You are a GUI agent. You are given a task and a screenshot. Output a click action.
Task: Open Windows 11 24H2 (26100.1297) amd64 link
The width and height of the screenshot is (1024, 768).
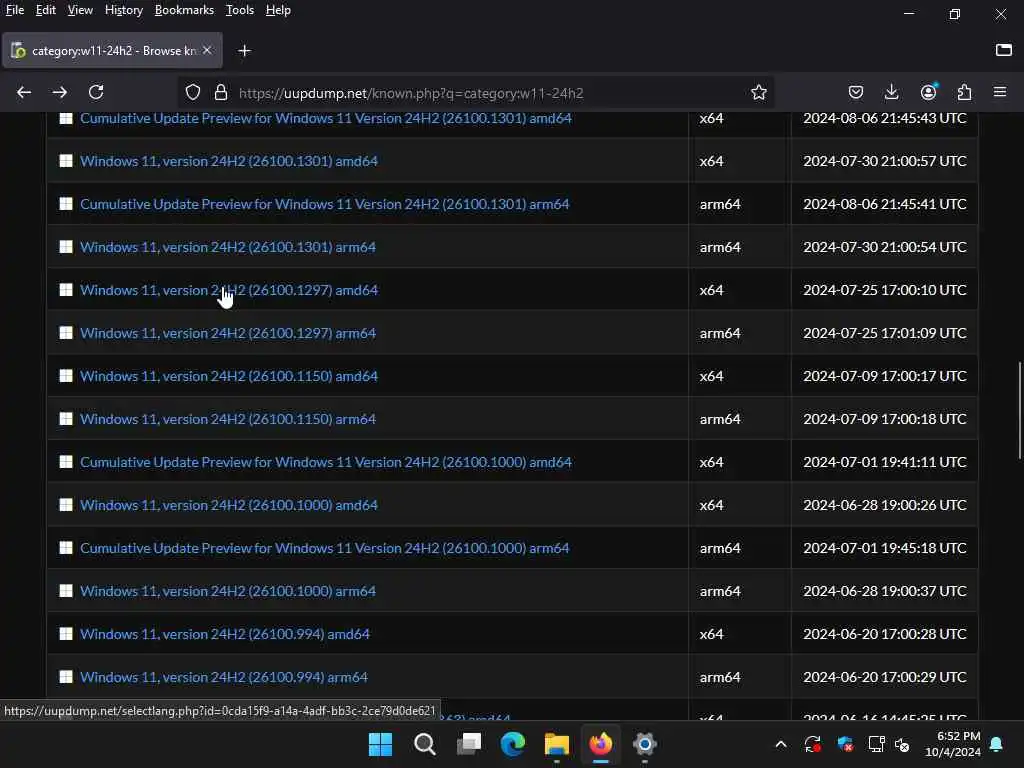tap(229, 290)
